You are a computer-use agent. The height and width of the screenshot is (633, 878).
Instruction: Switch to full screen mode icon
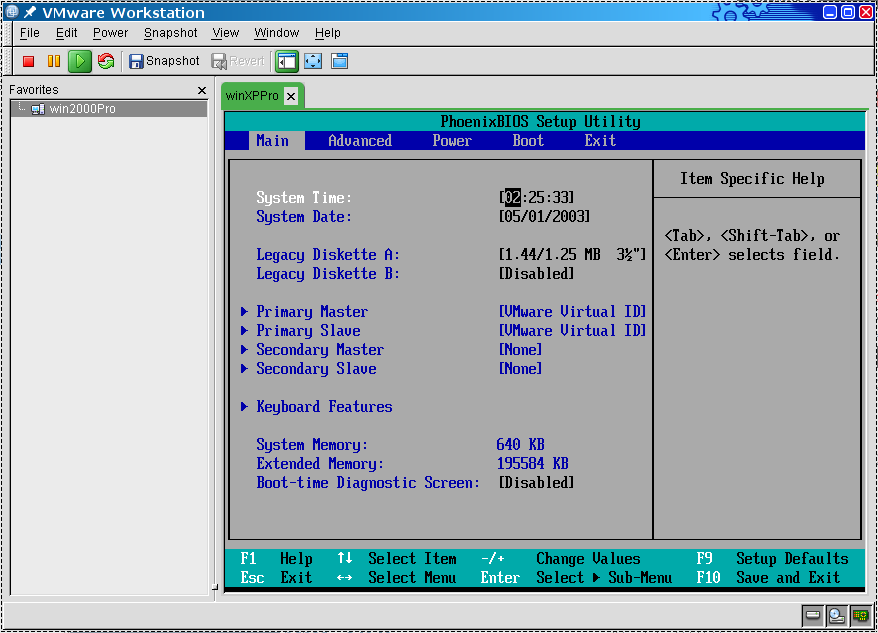click(313, 61)
